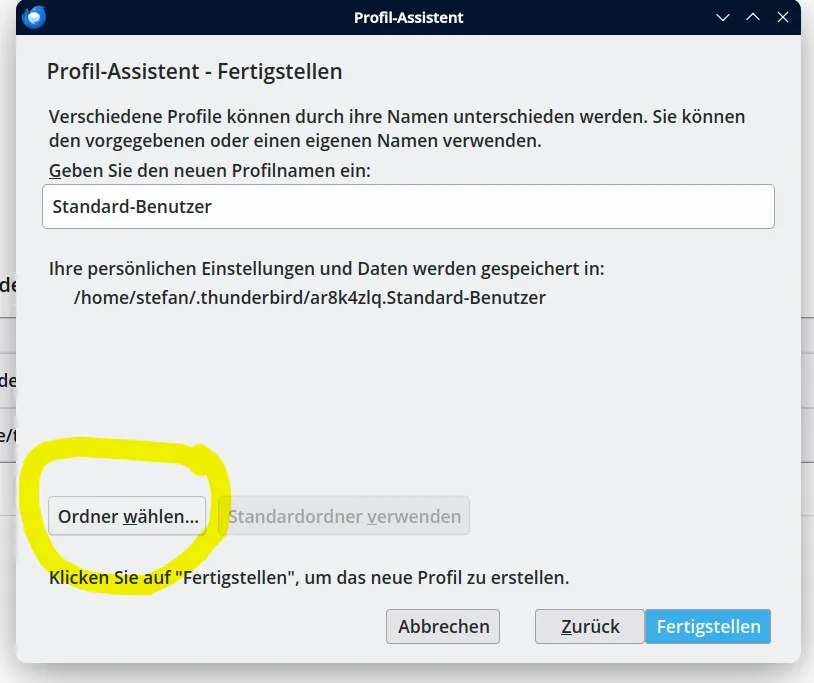Screen dimensions: 814x683
Task: Close the Profil-Assistent window
Action: pos(783,17)
